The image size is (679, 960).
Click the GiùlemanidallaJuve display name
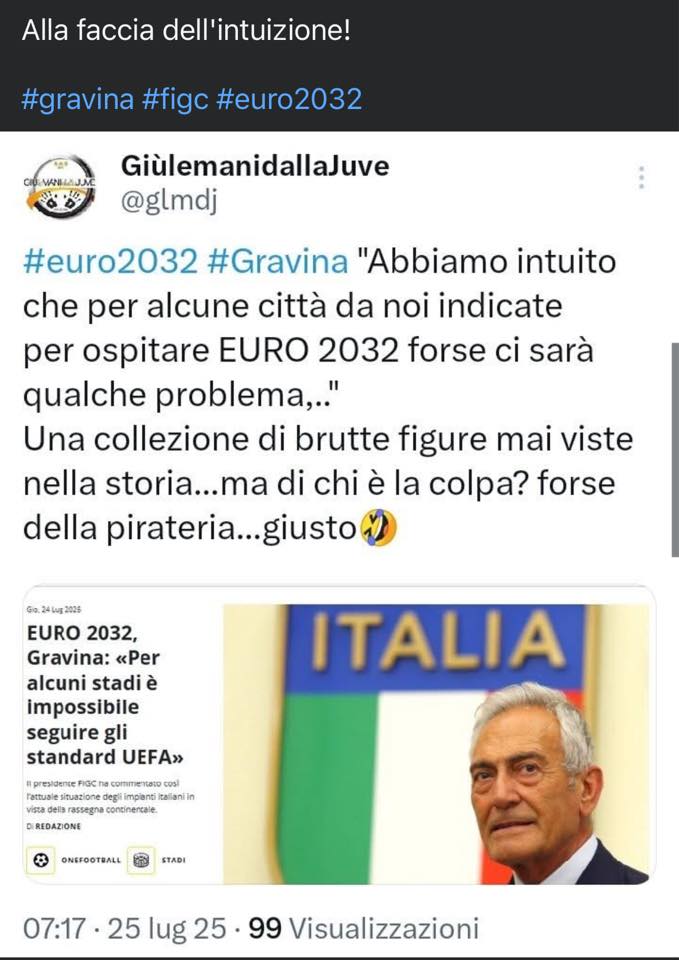click(255, 165)
